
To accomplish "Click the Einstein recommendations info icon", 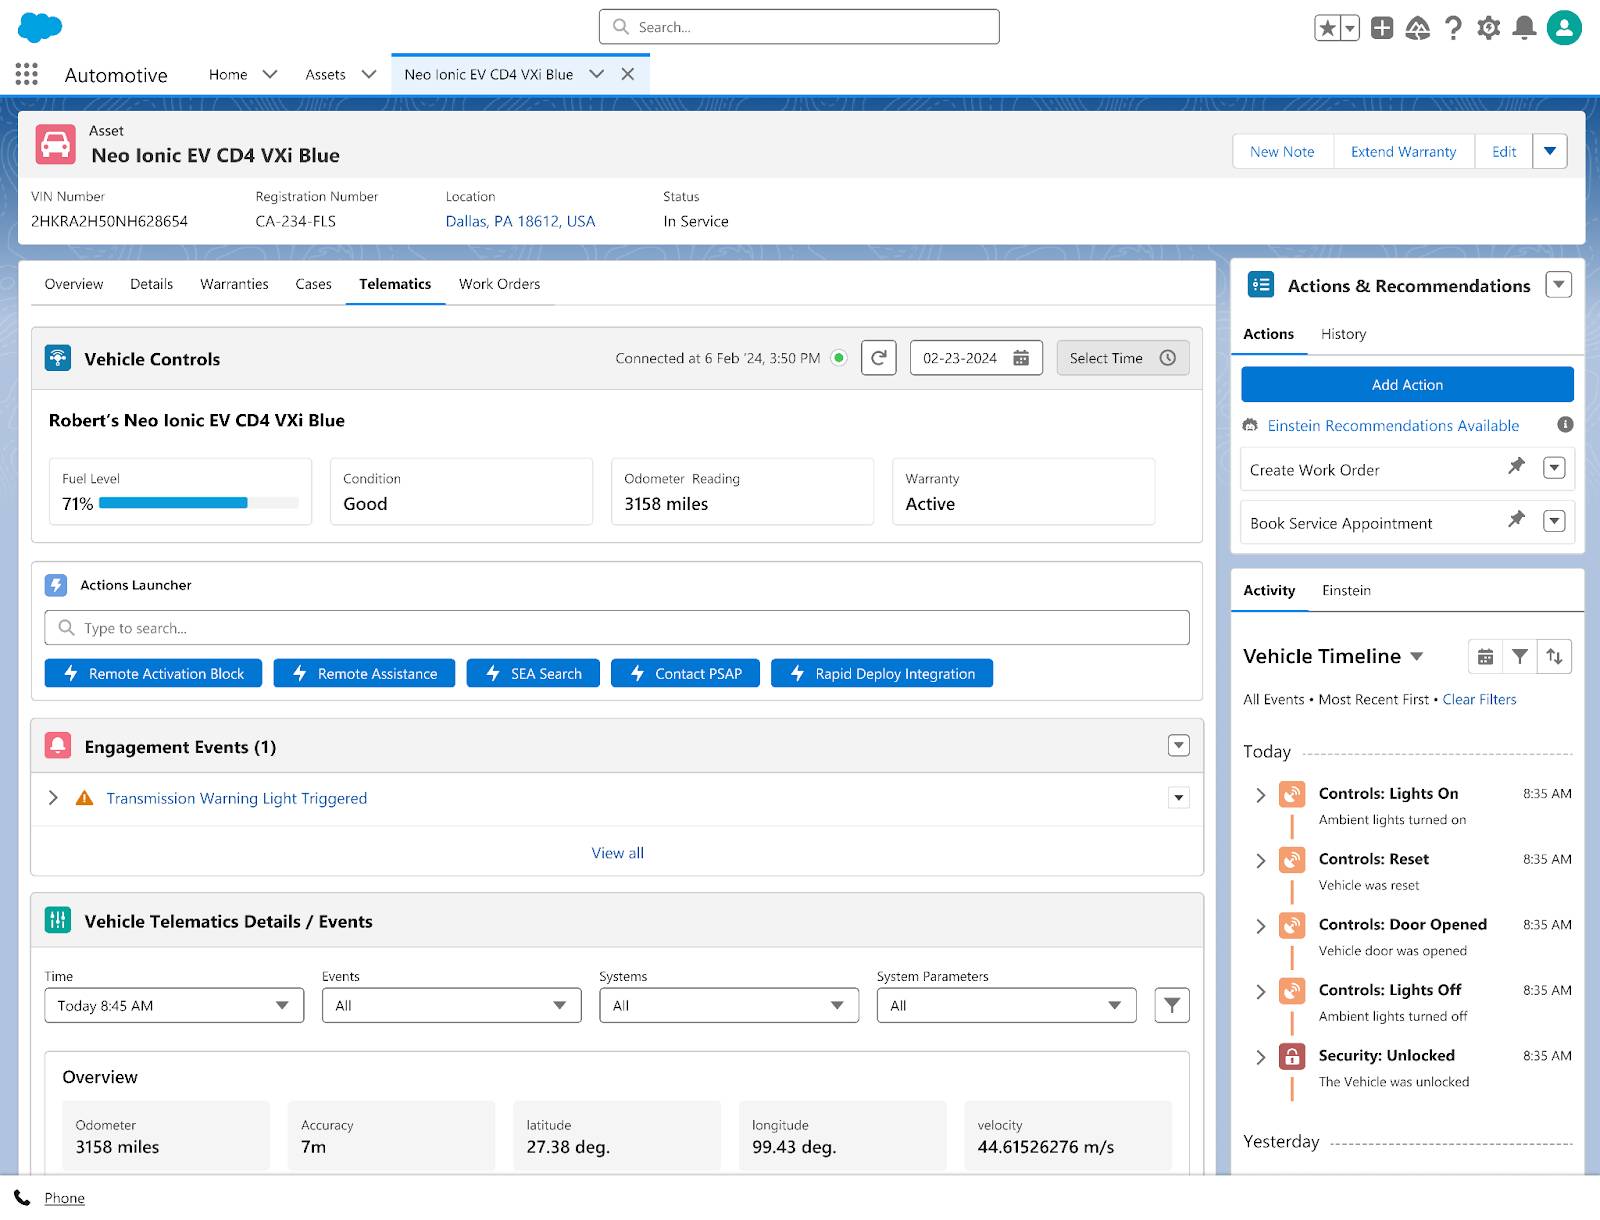I will tap(1565, 425).
